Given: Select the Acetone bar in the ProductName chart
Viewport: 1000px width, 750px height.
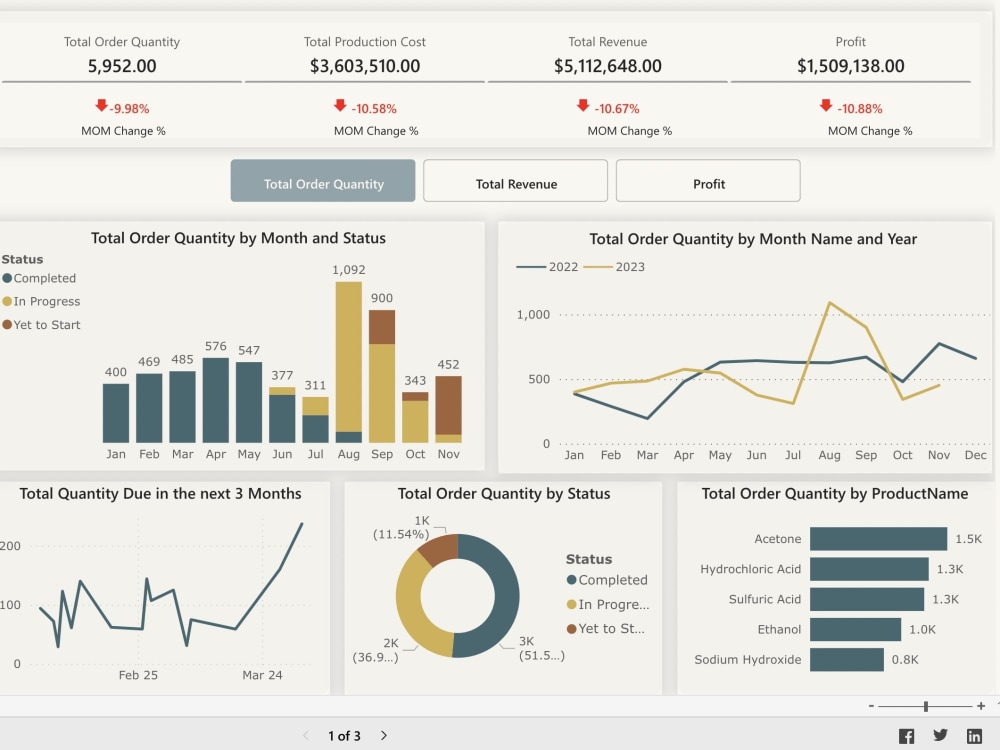Looking at the screenshot, I should coord(878,539).
